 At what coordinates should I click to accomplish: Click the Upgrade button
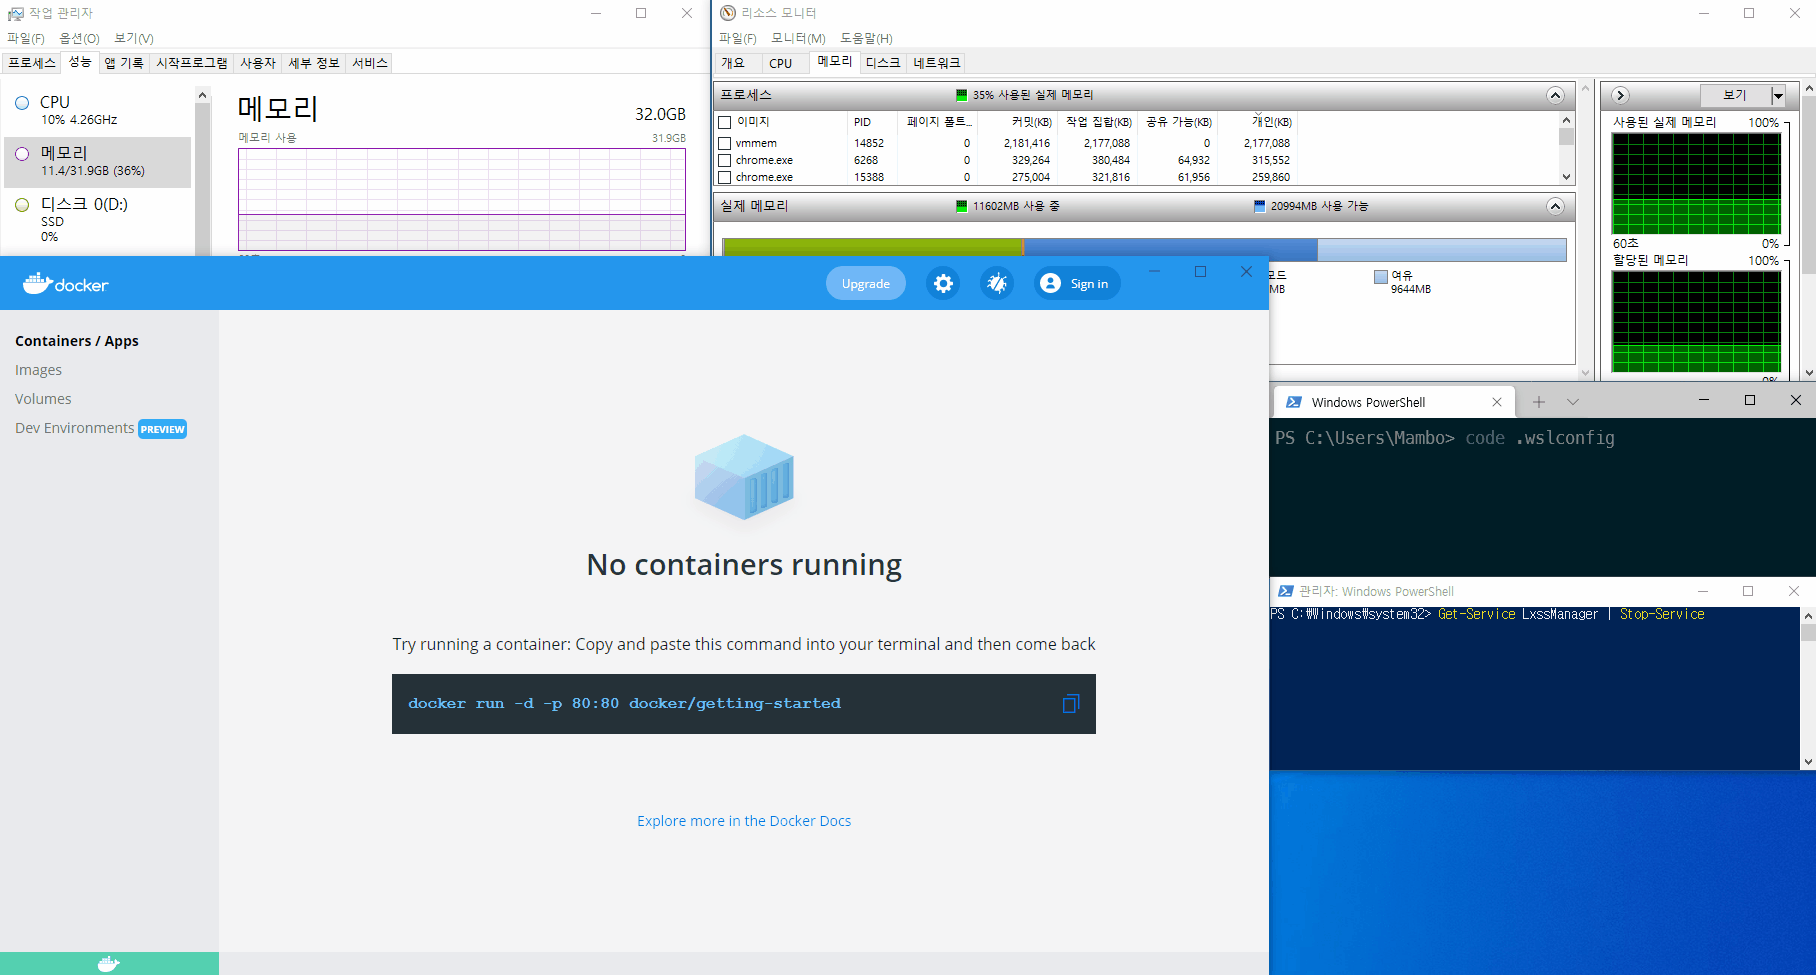(x=865, y=284)
